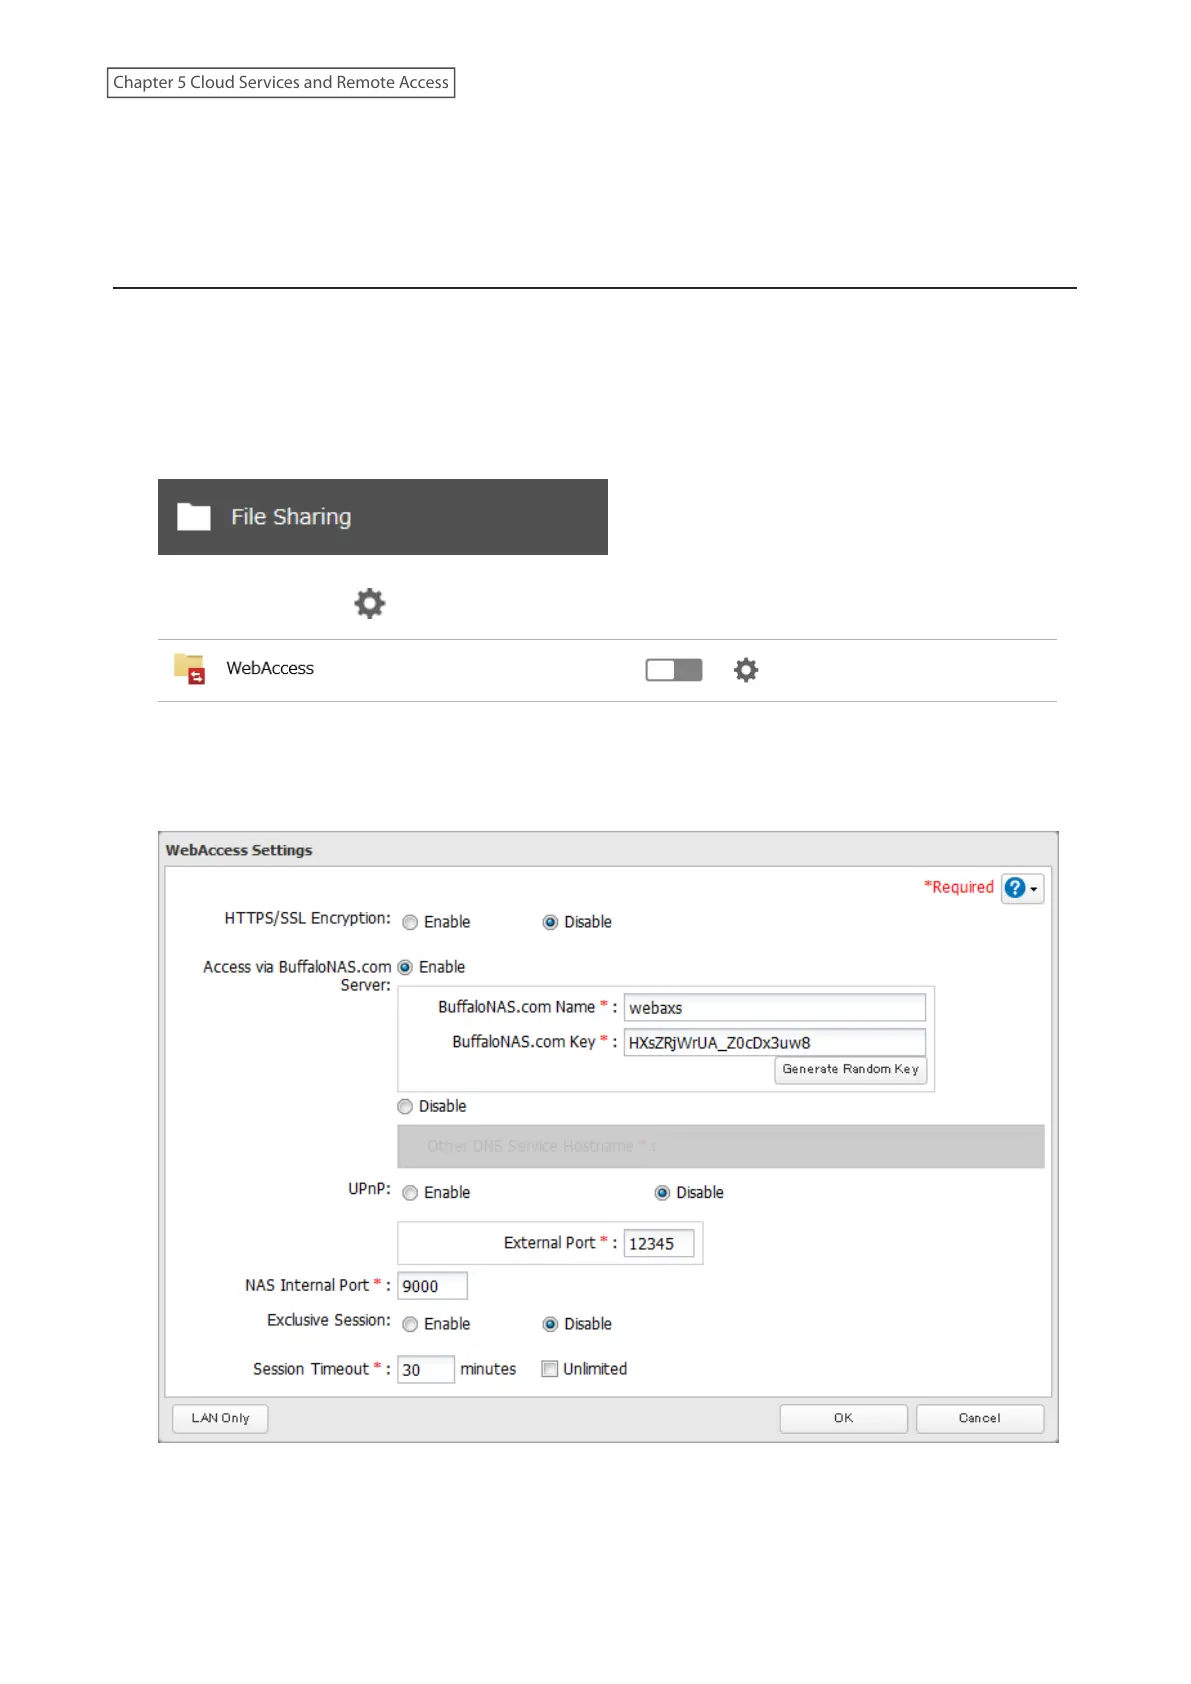Disable HTTPS/SSL Encryption
This screenshot has height=1684, width=1191.
pyautogui.click(x=550, y=922)
